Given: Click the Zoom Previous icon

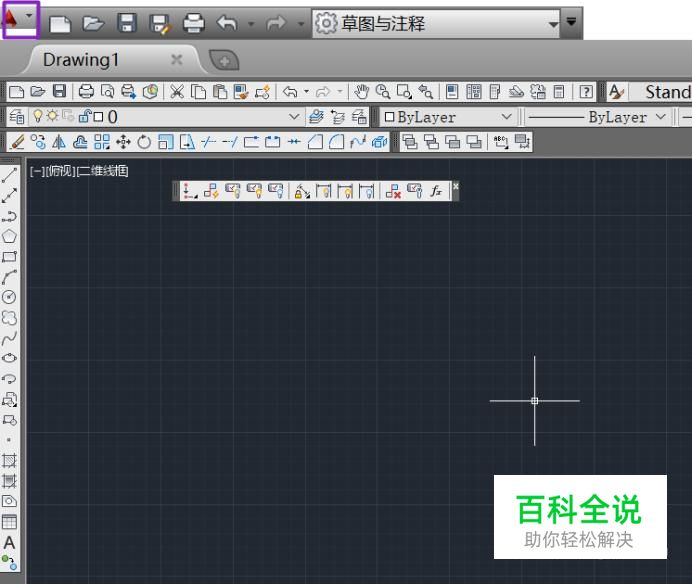Looking at the screenshot, I should (x=425, y=92).
